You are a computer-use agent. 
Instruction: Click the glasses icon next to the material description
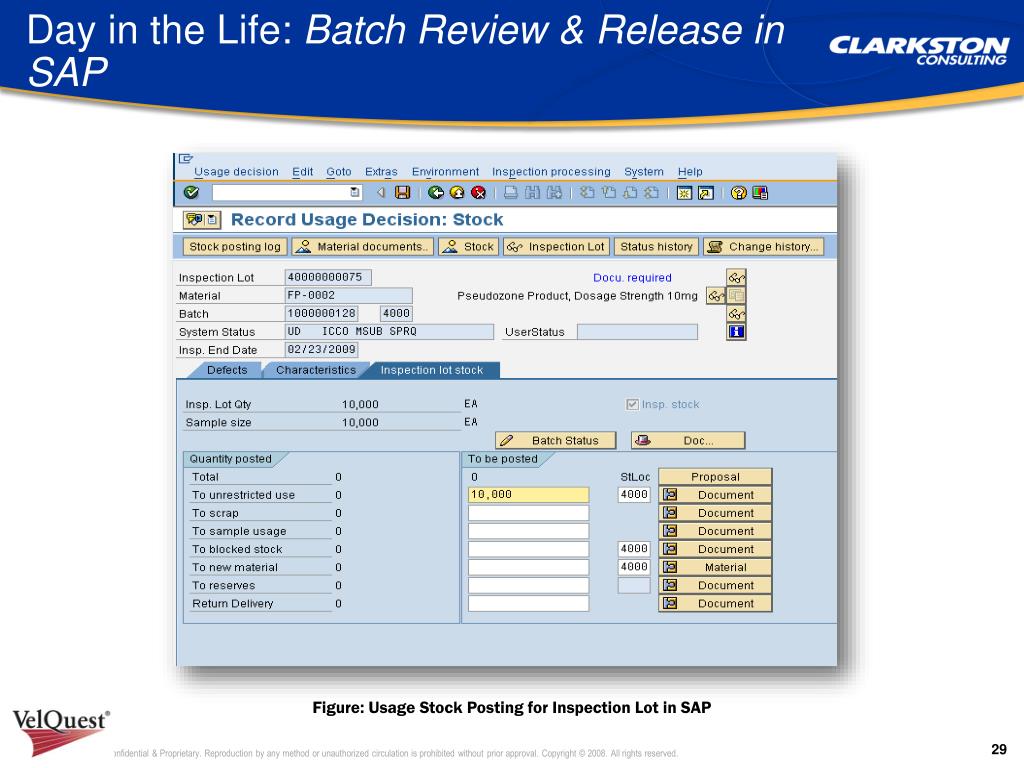(716, 296)
